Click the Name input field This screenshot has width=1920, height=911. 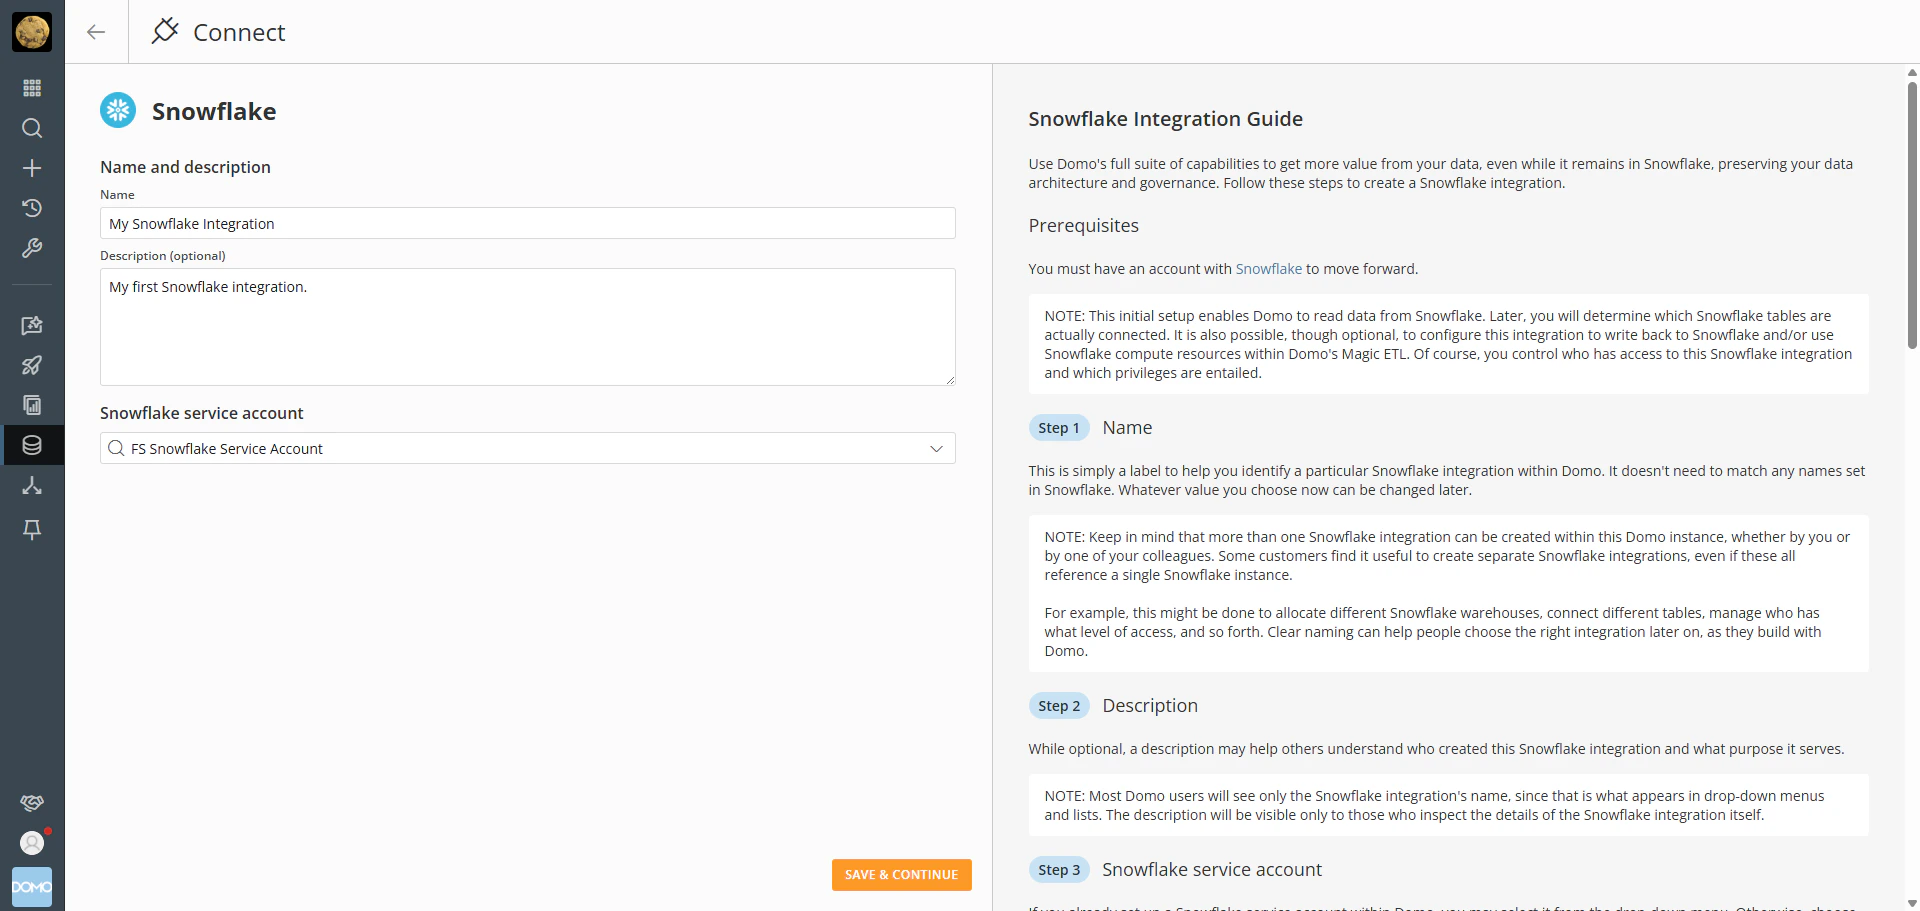coord(528,223)
